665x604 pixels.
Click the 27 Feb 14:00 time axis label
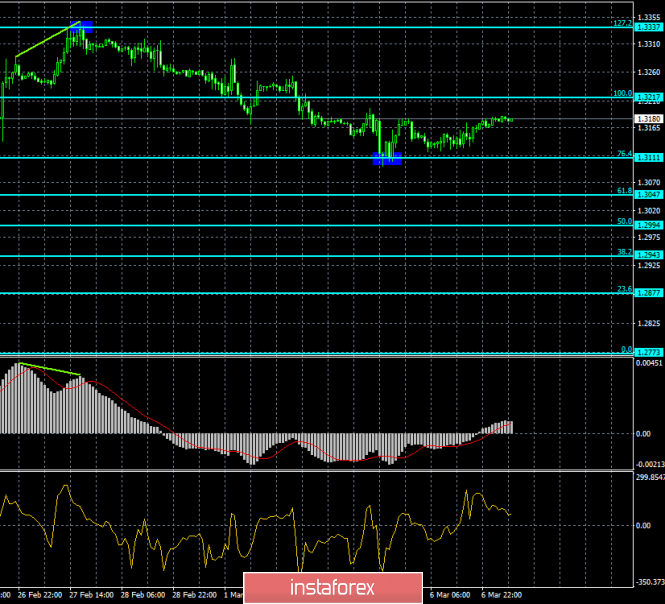(x=91, y=595)
